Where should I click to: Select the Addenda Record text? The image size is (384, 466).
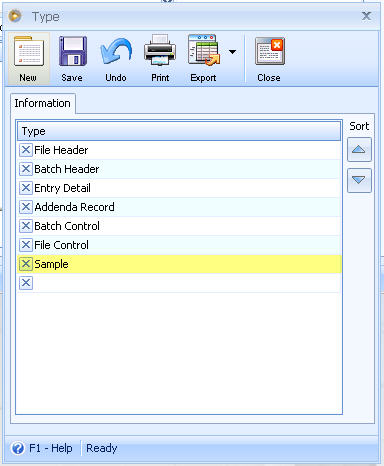pyautogui.click(x=74, y=207)
